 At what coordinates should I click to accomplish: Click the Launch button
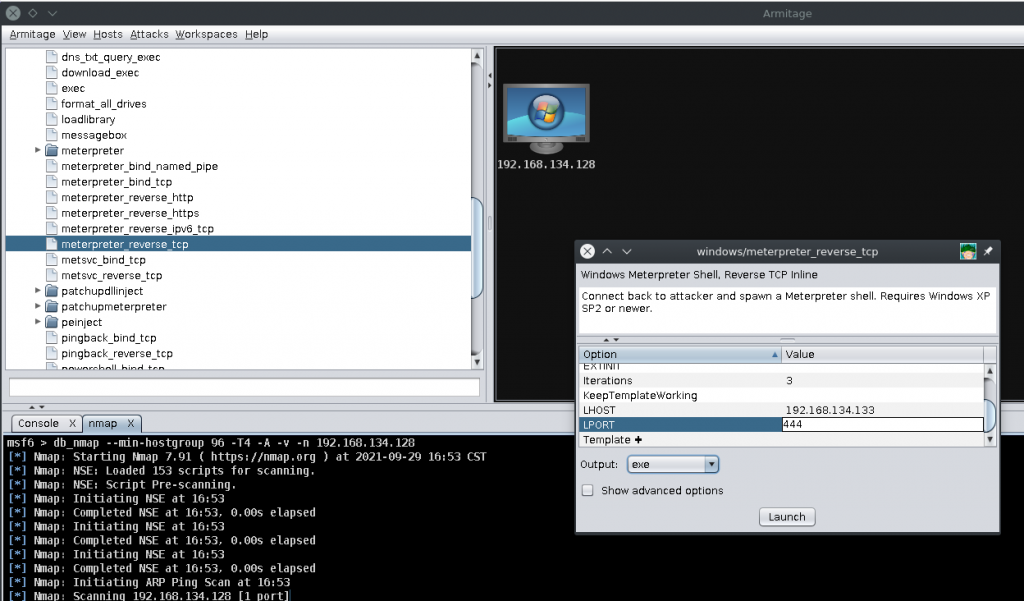(x=787, y=517)
